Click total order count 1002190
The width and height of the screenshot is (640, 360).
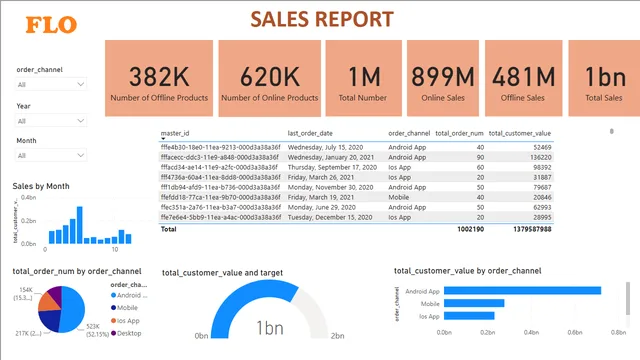tap(471, 229)
